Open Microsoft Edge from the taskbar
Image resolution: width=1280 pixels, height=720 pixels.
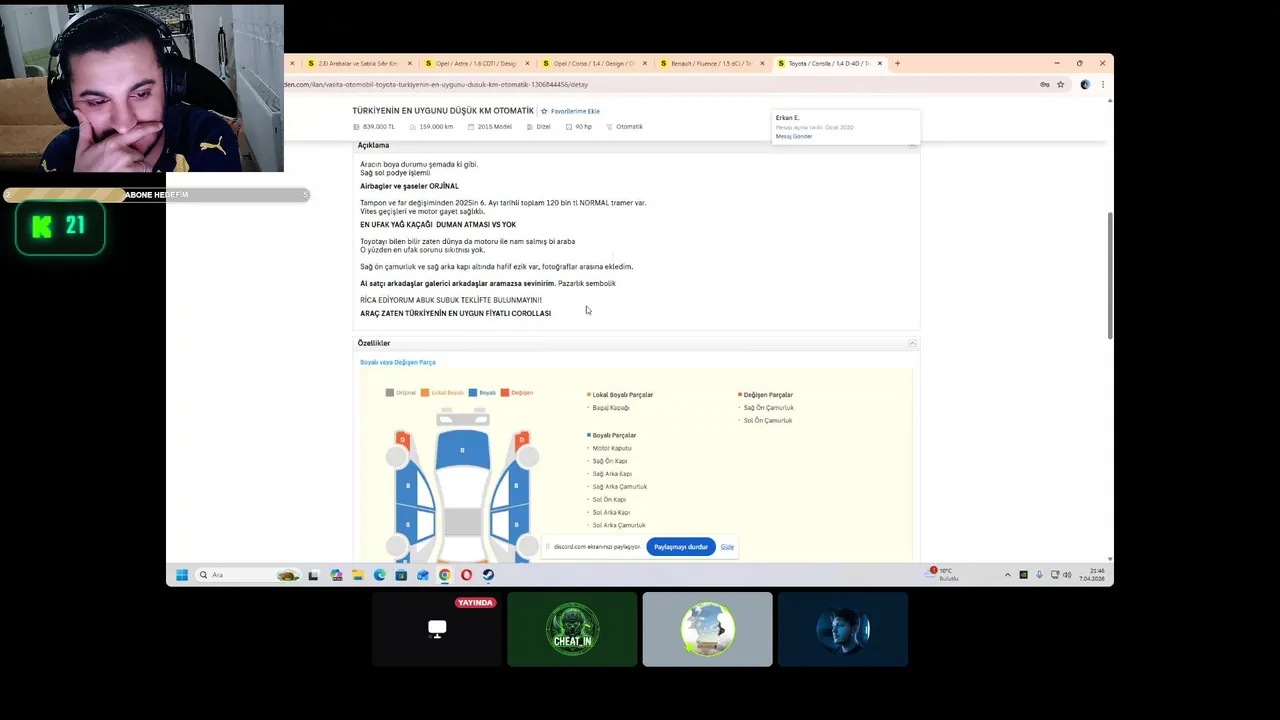pyautogui.click(x=379, y=575)
